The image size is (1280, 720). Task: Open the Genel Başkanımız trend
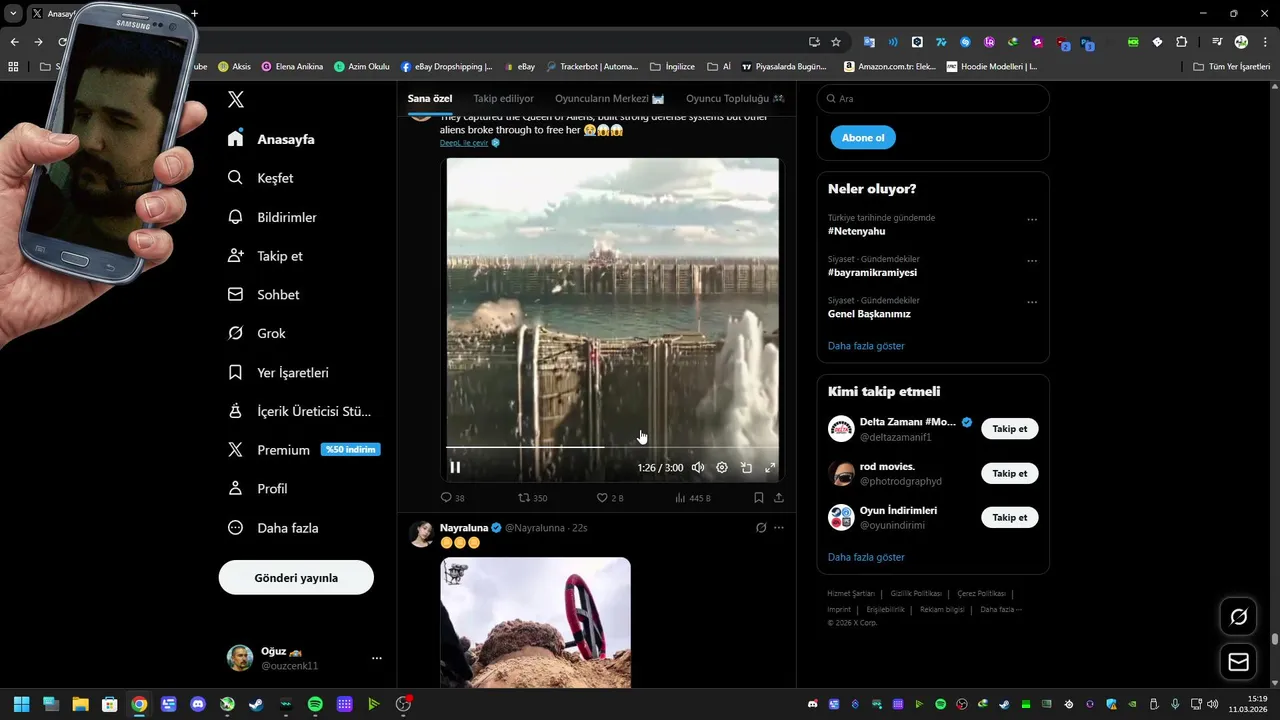[869, 314]
